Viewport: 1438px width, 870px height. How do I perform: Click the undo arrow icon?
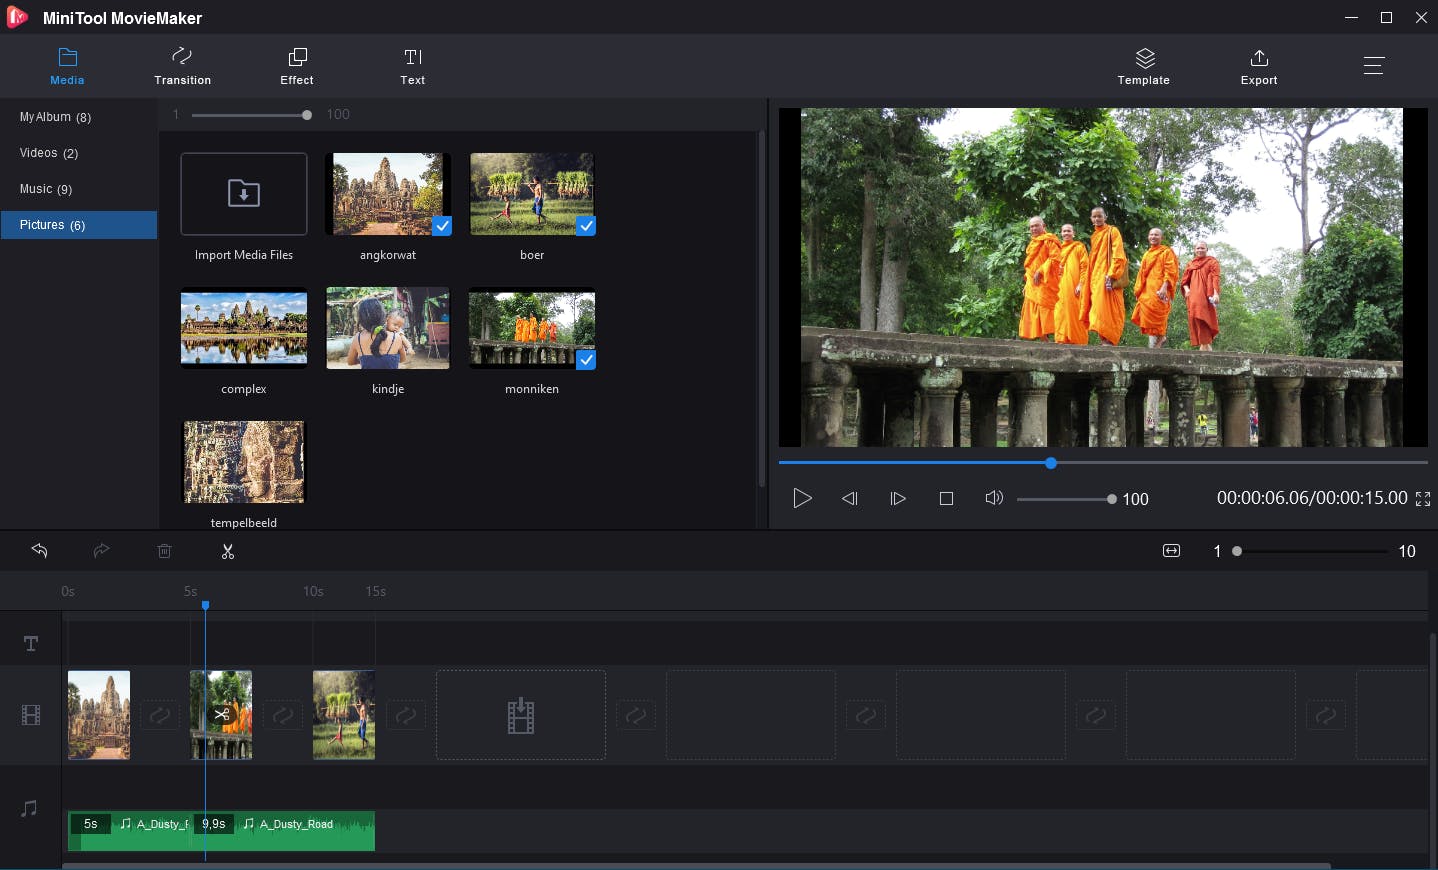39,551
